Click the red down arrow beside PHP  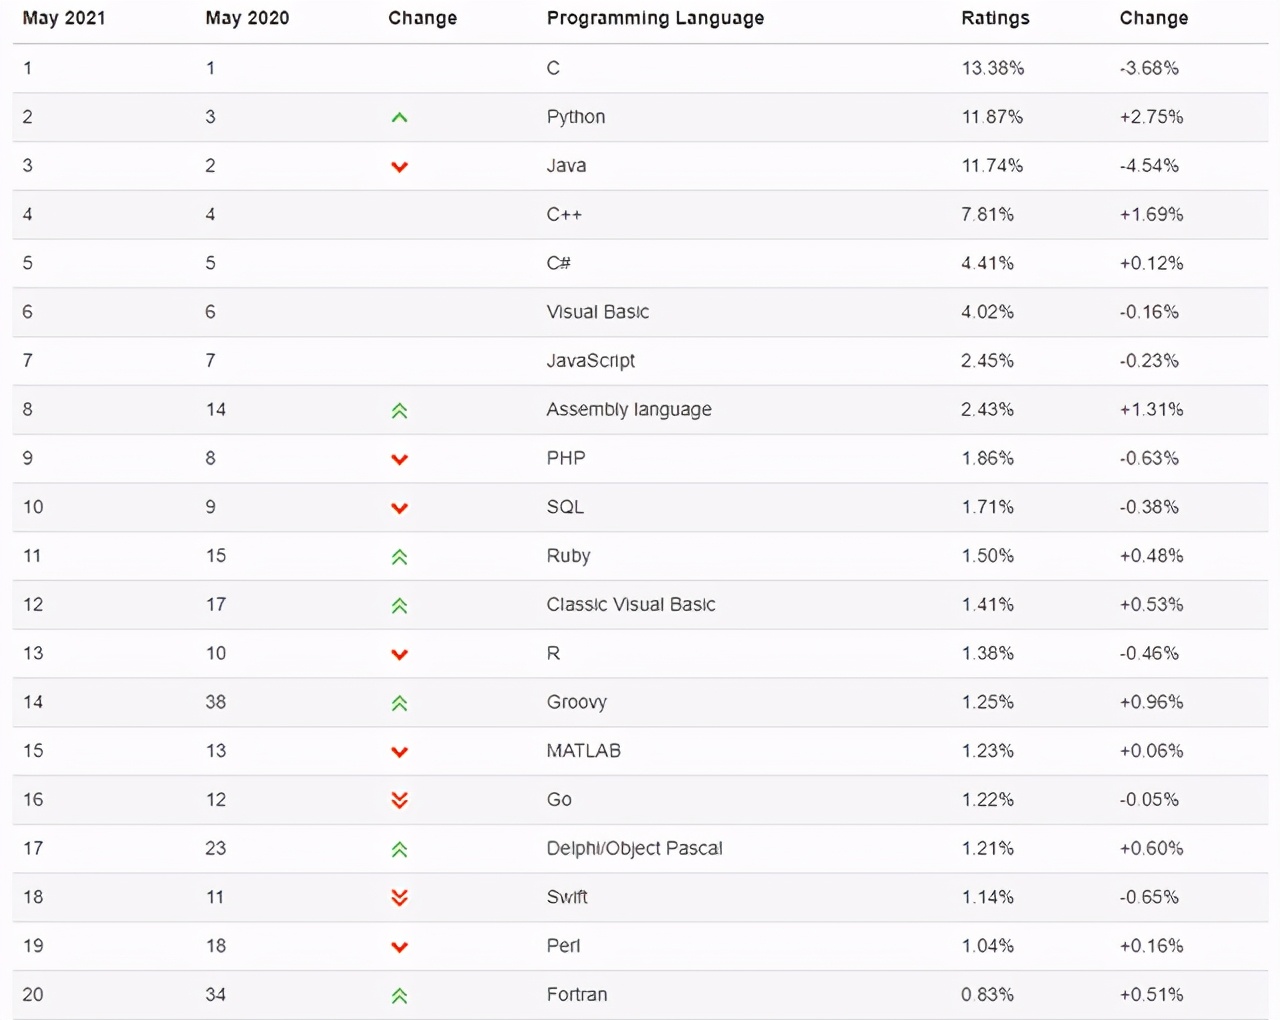click(399, 460)
